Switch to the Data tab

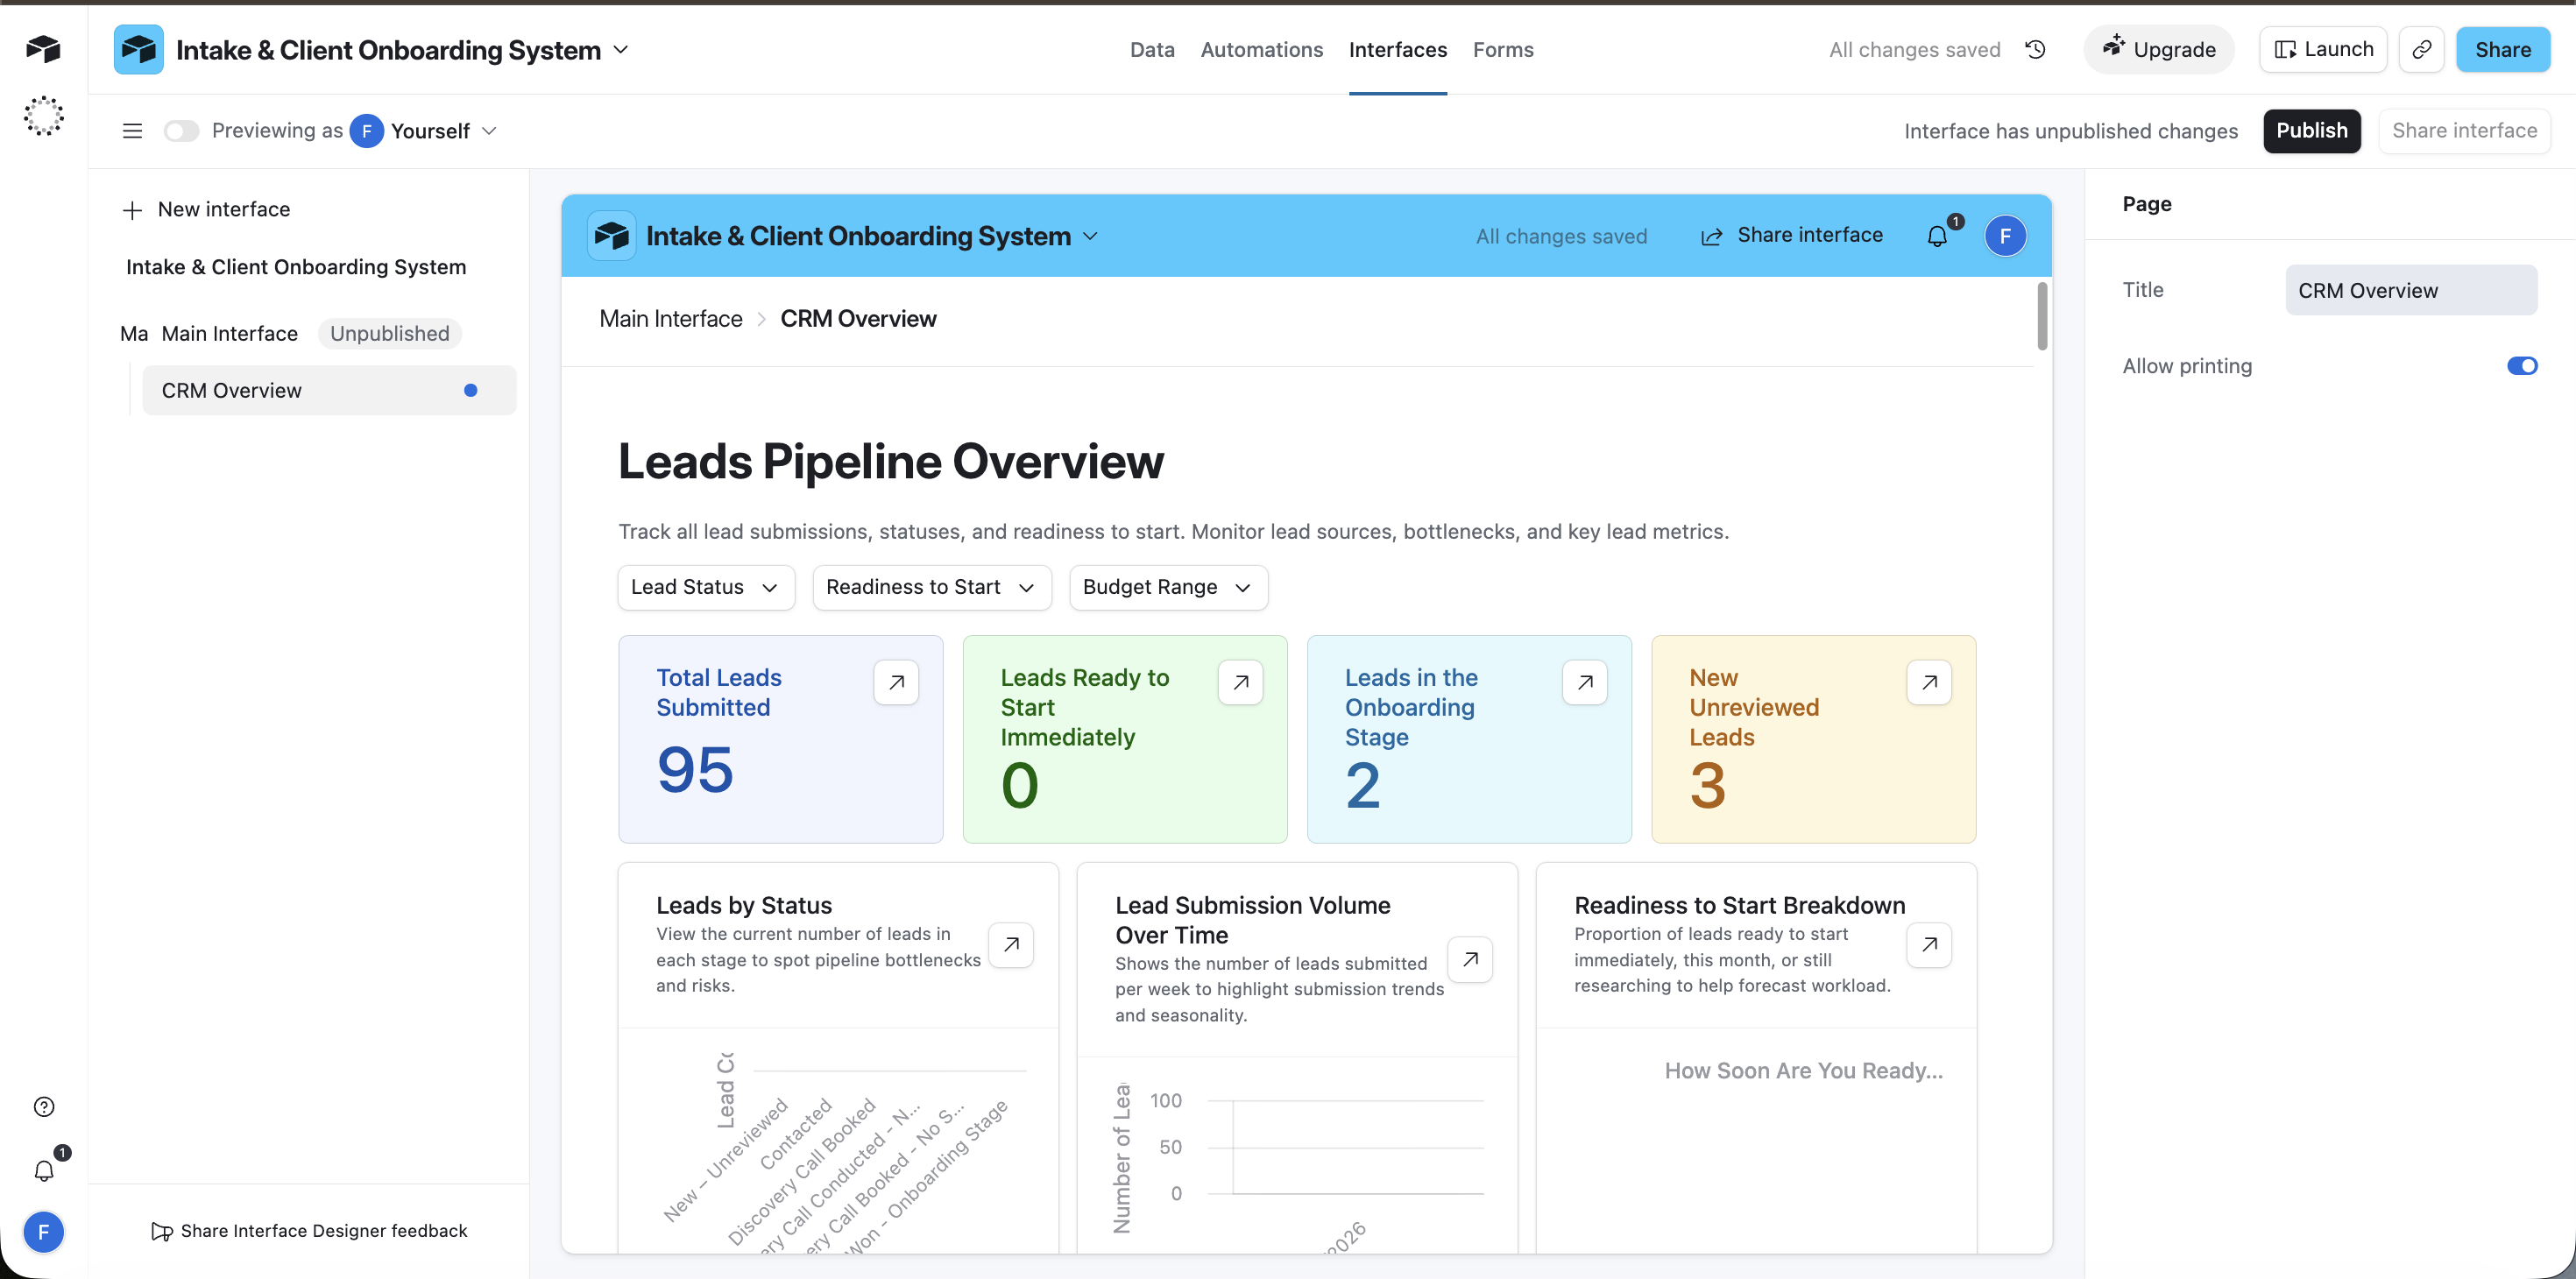pyautogui.click(x=1152, y=49)
